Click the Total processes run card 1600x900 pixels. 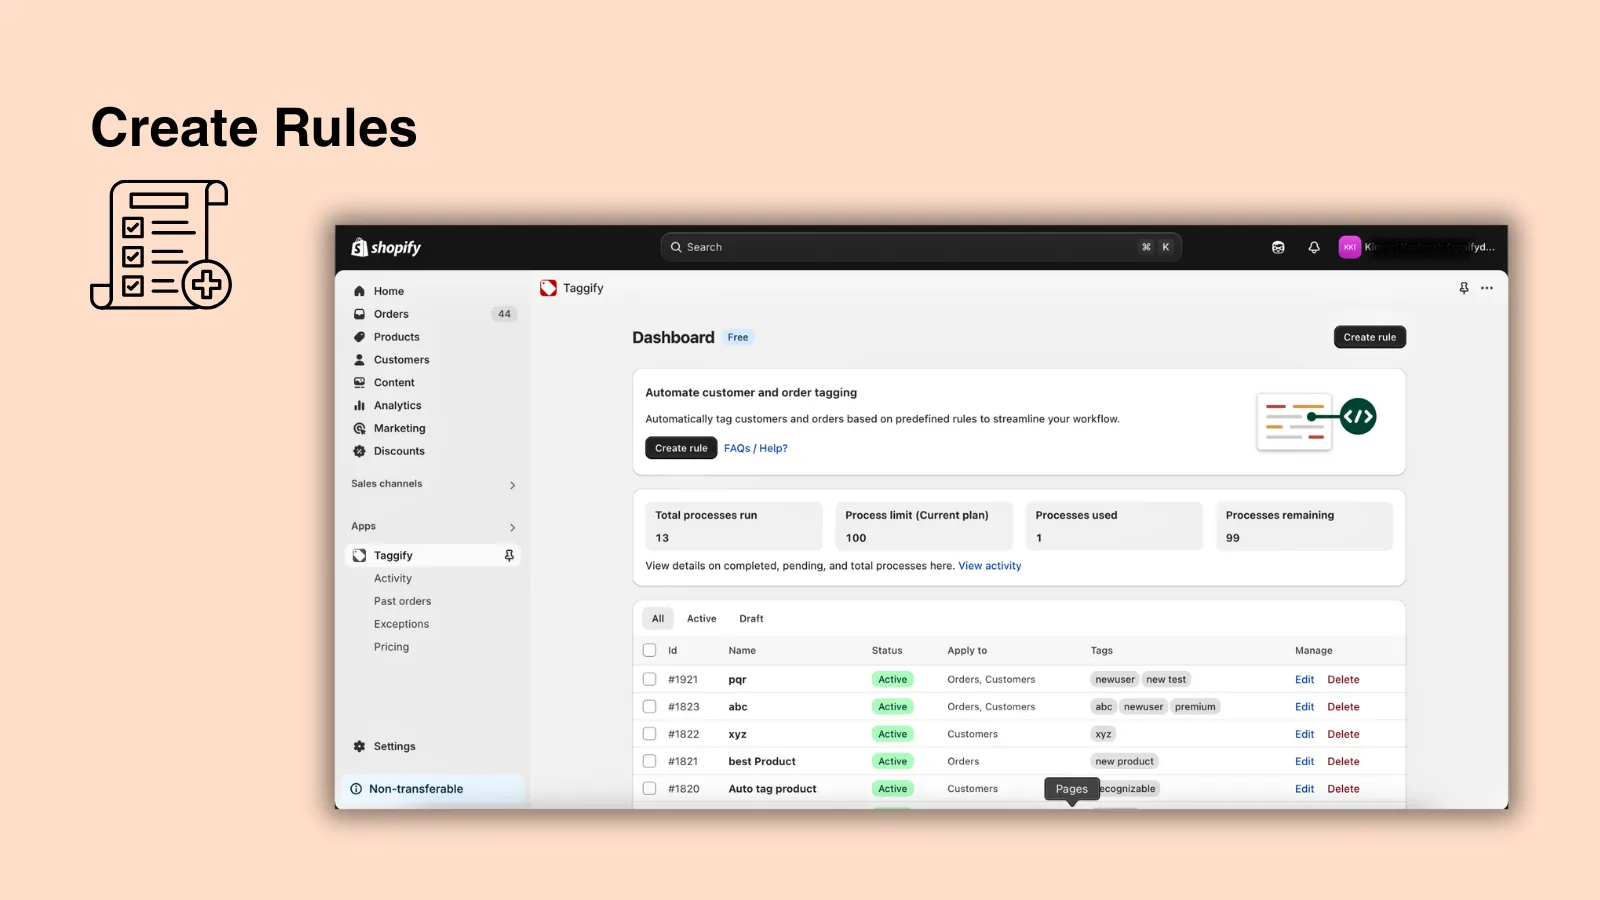click(x=734, y=526)
